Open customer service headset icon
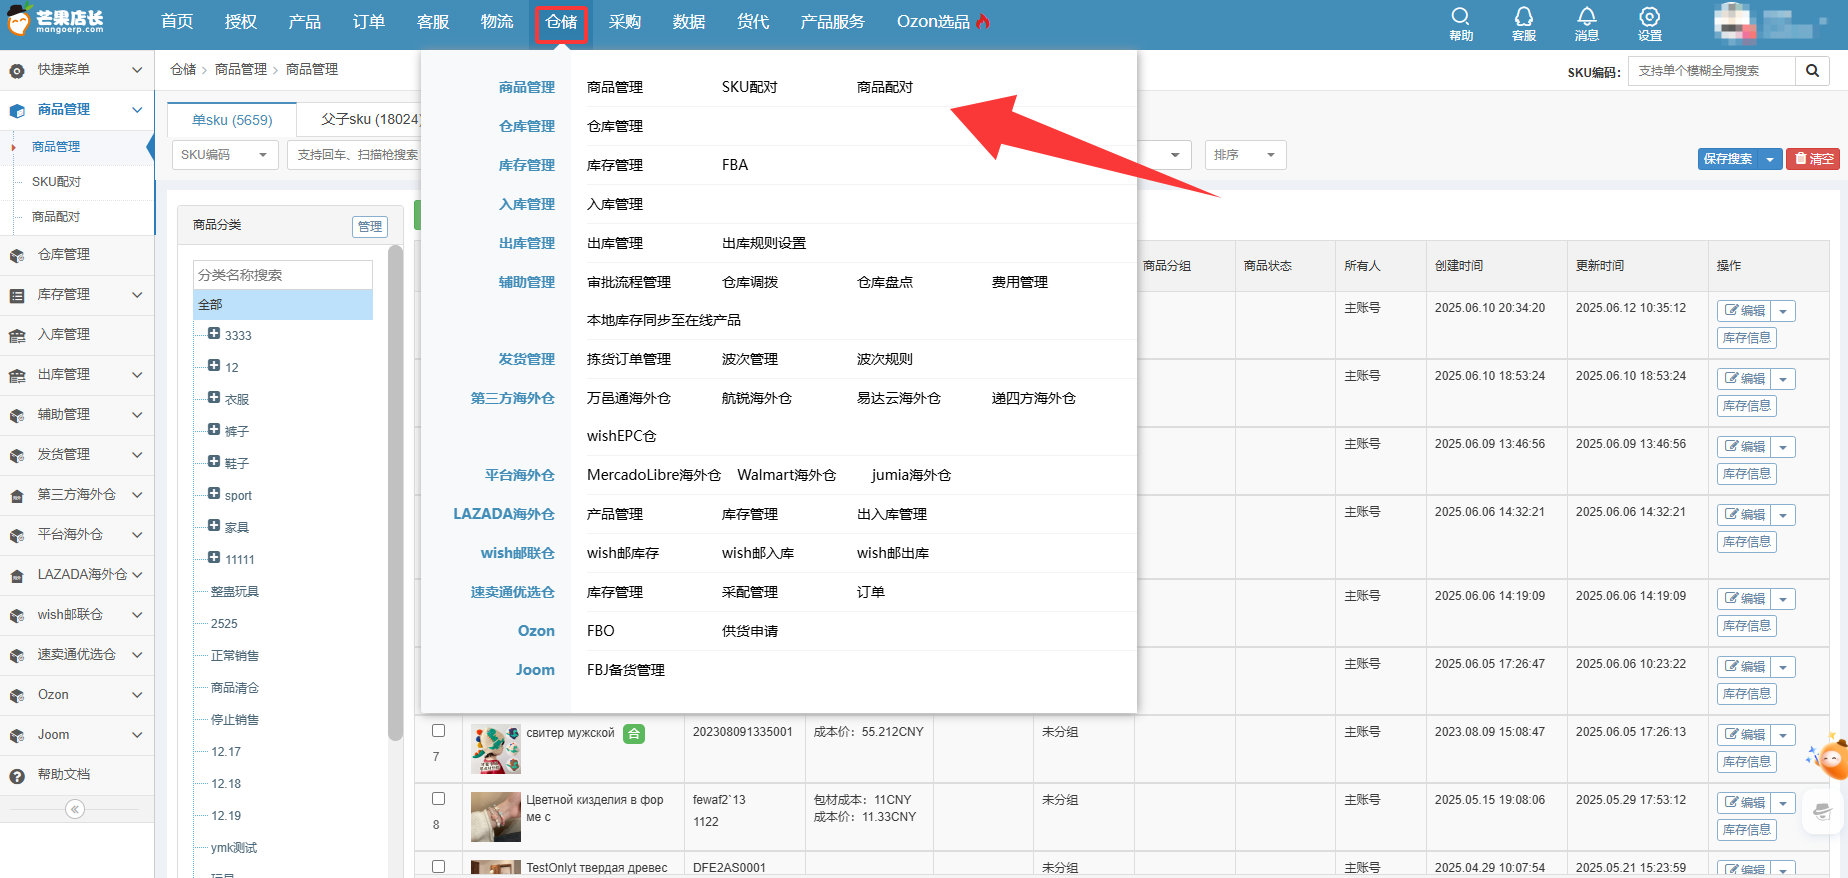This screenshot has width=1848, height=878. pos(1523,17)
